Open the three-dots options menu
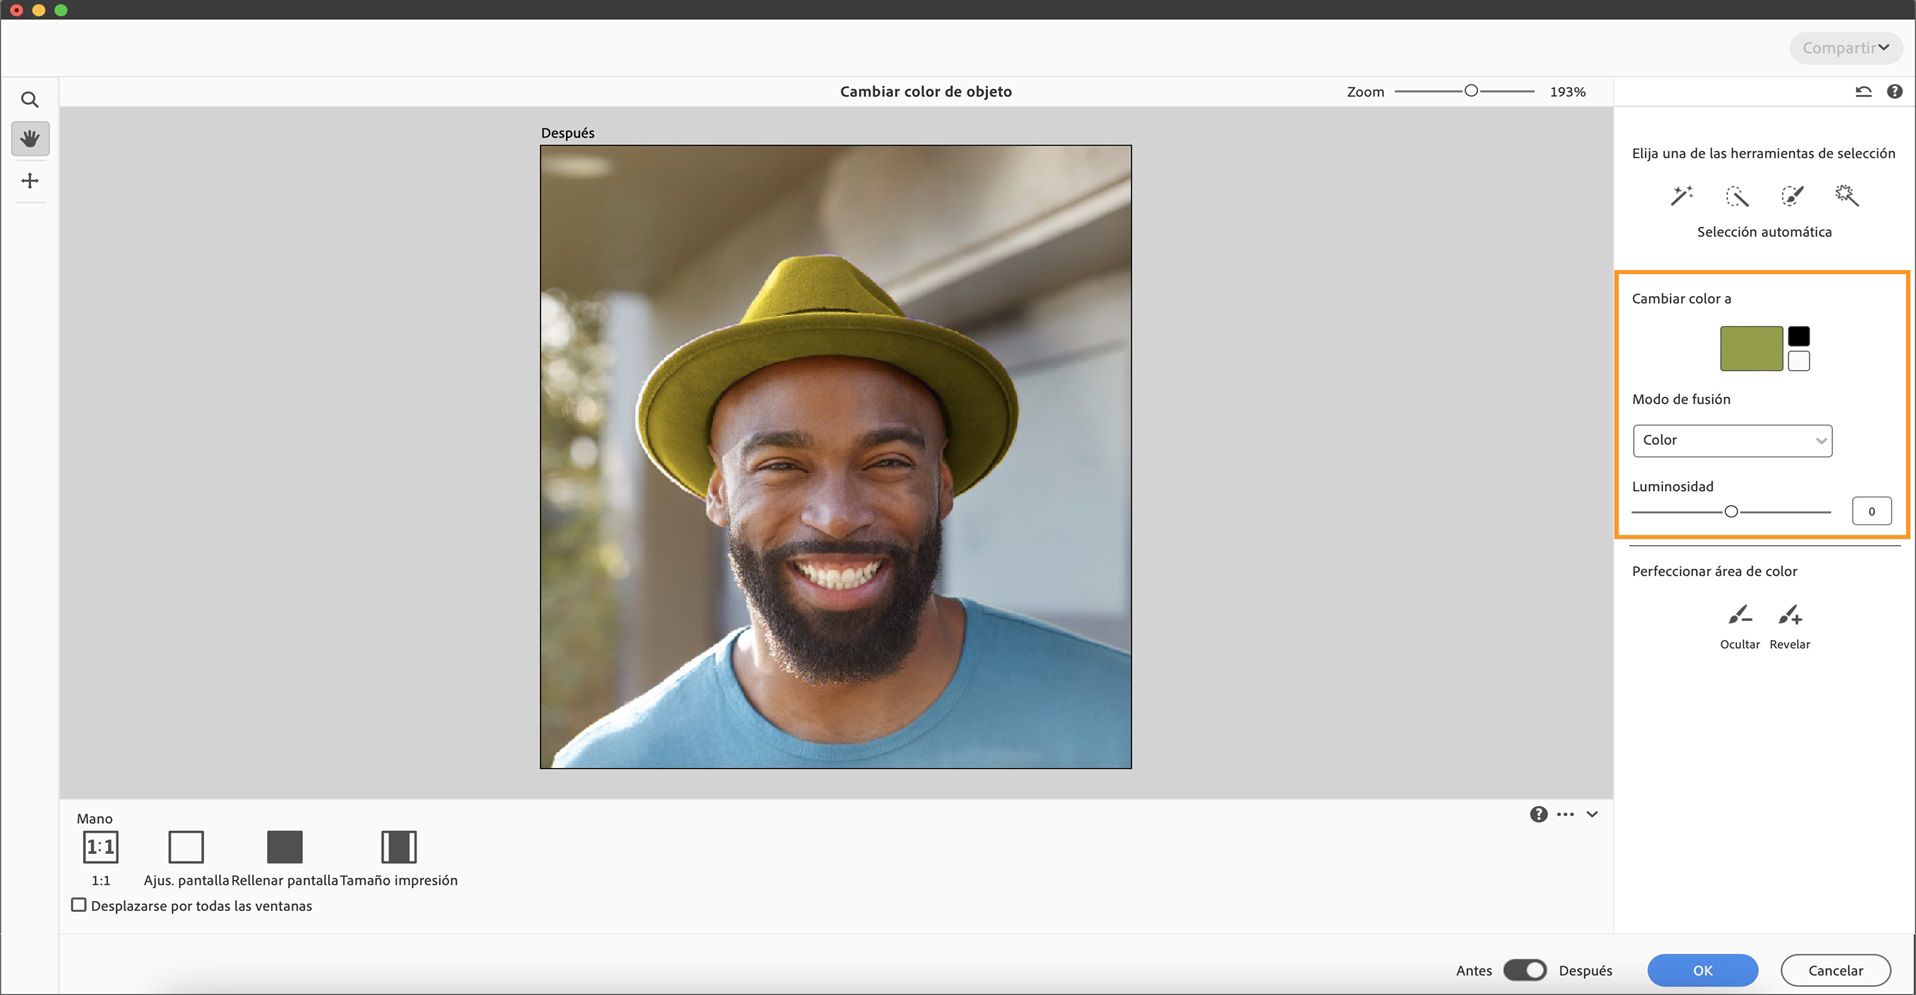1916x995 pixels. [x=1565, y=814]
